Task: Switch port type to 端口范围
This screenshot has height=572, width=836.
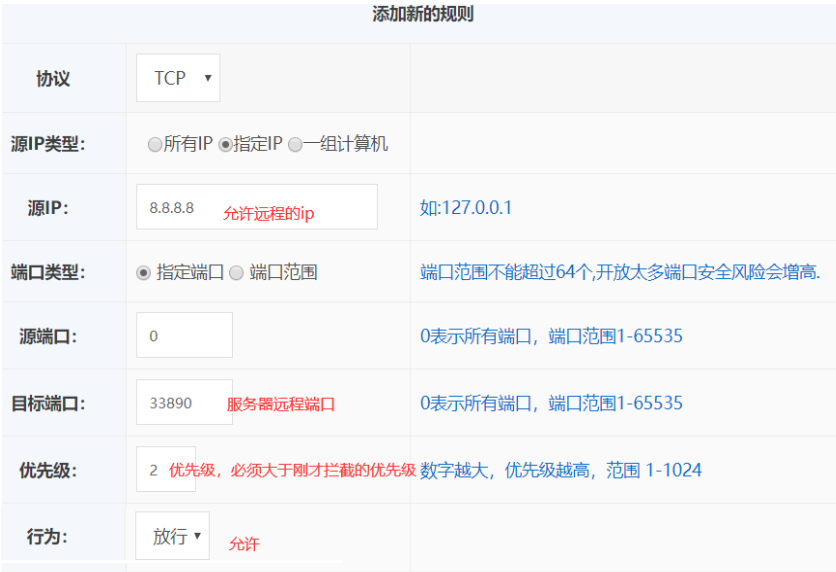Action: click(x=237, y=272)
